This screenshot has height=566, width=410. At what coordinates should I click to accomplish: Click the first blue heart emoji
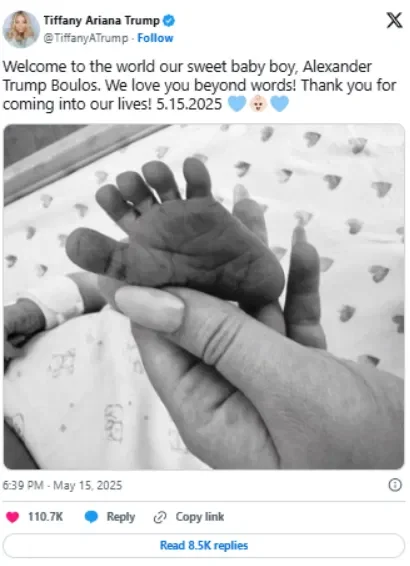pos(237,104)
